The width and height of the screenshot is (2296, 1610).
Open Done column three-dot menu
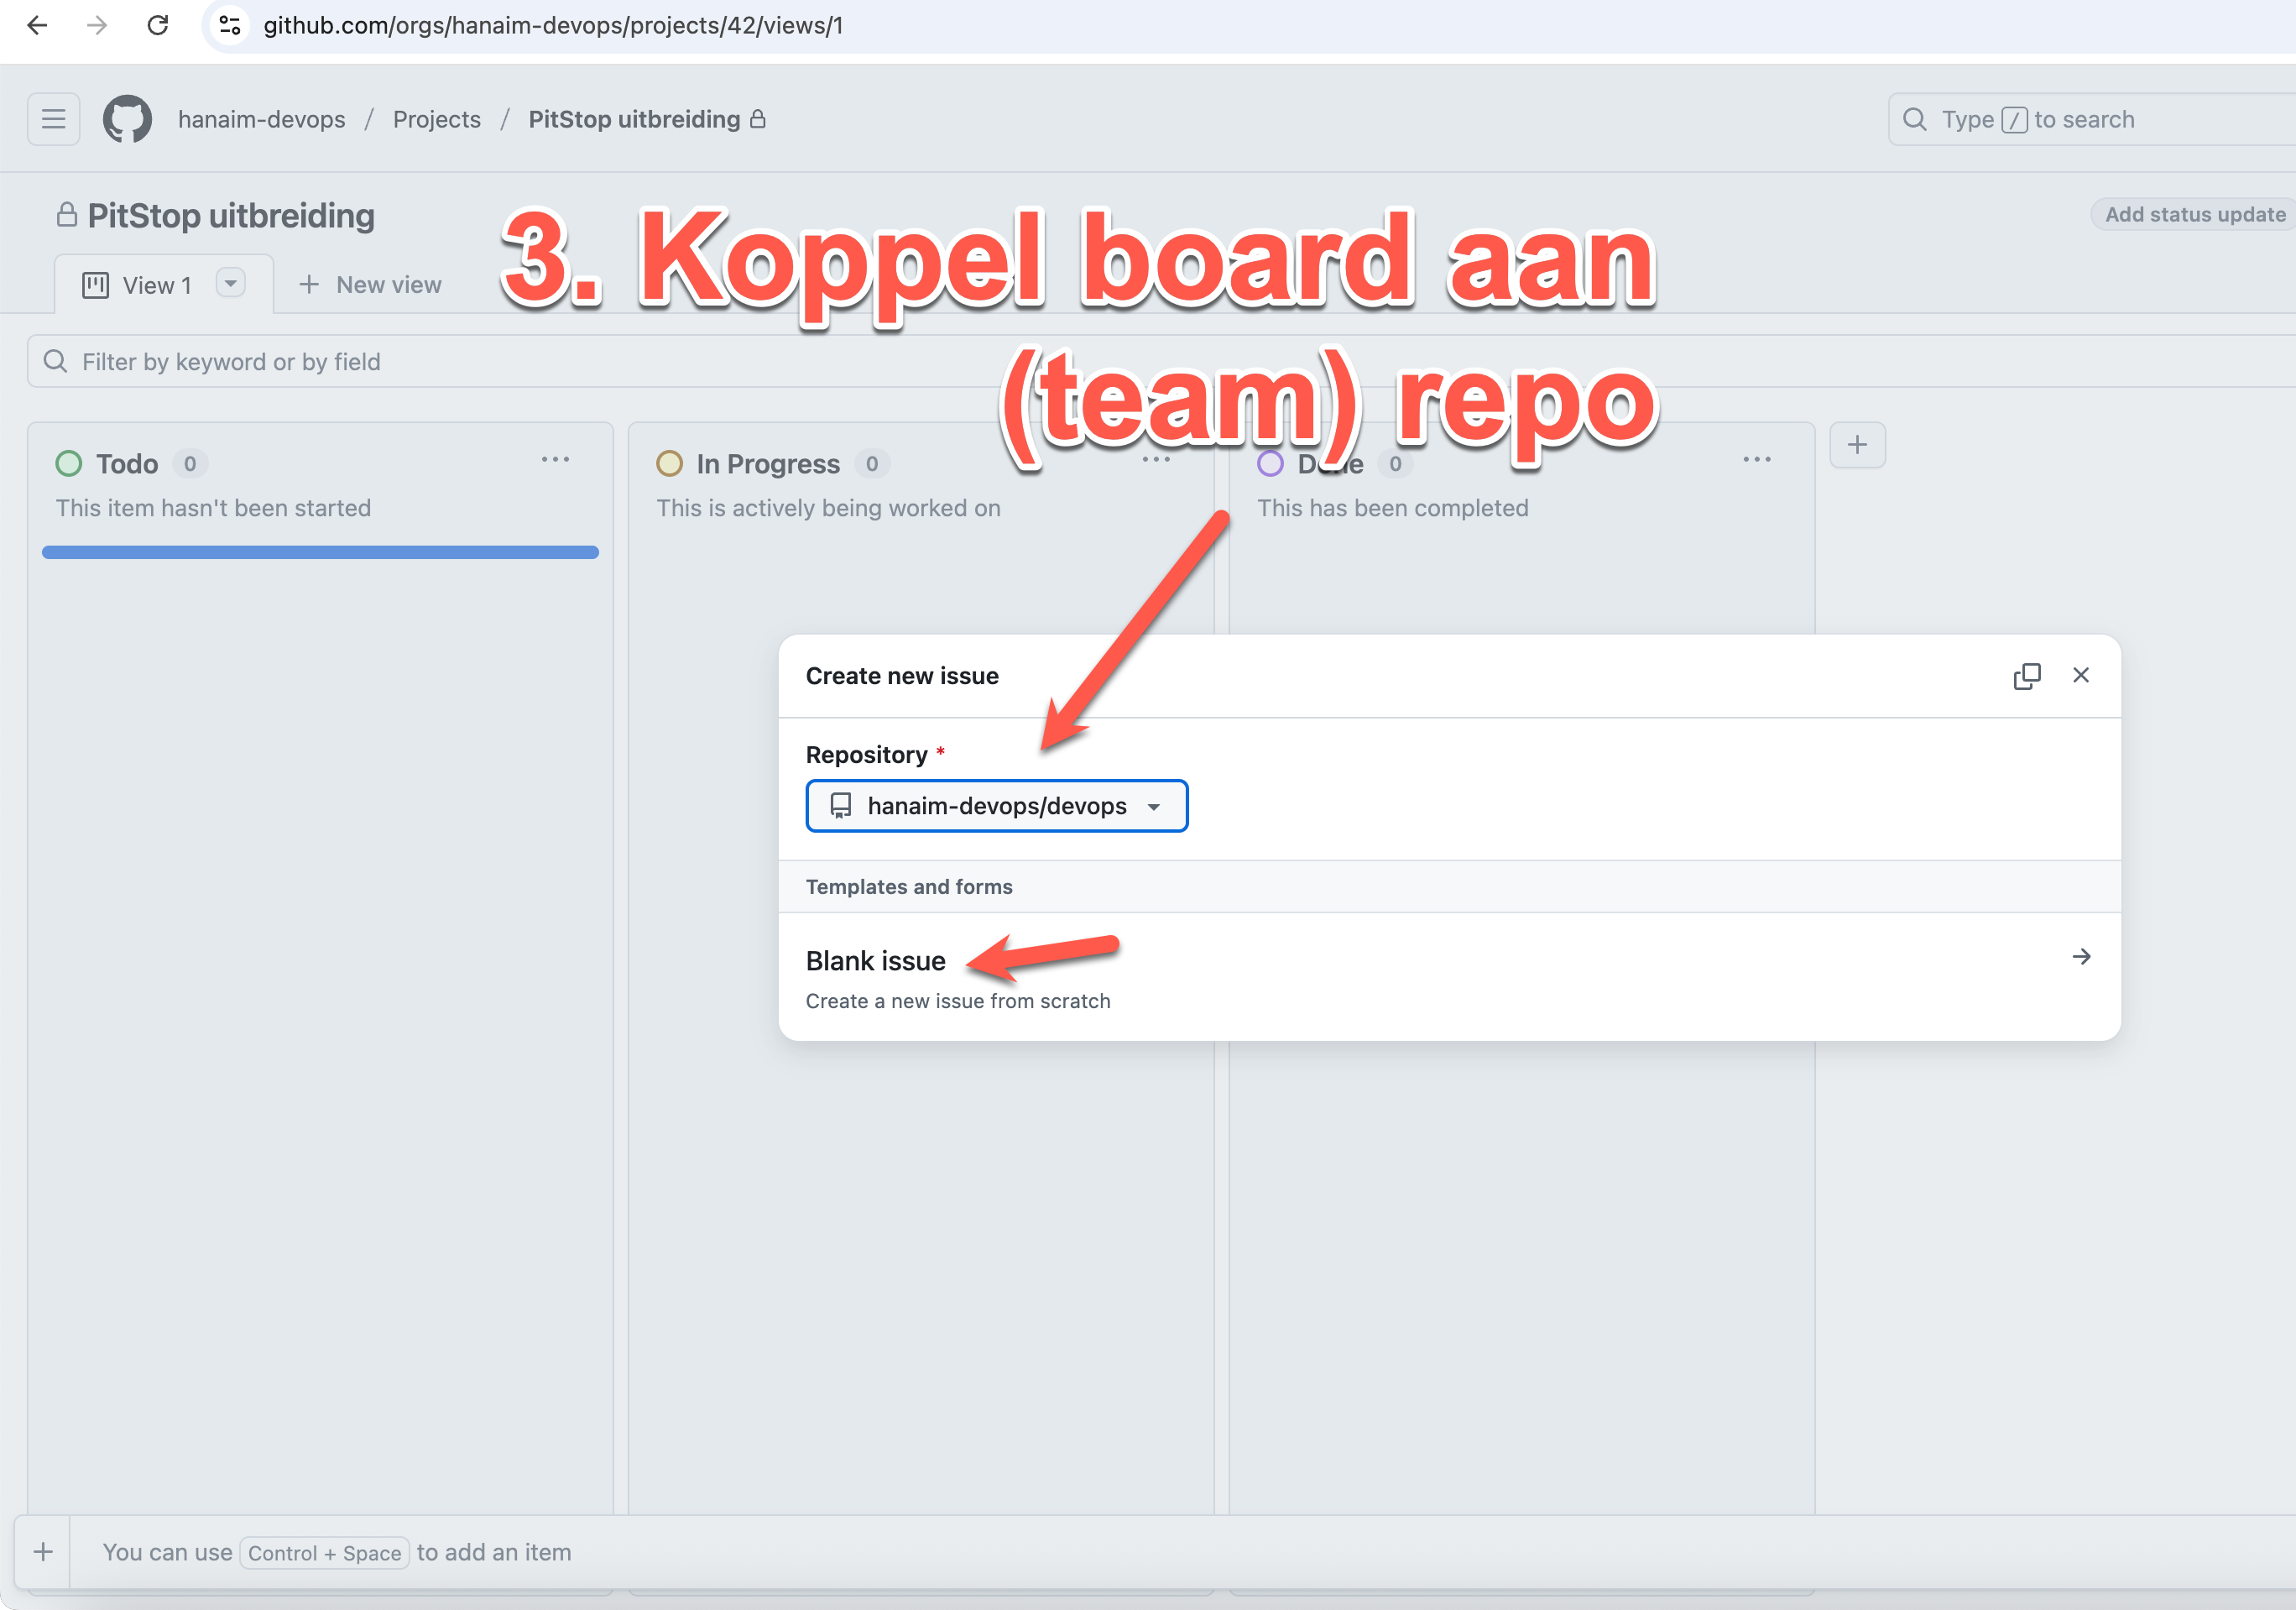point(1756,460)
